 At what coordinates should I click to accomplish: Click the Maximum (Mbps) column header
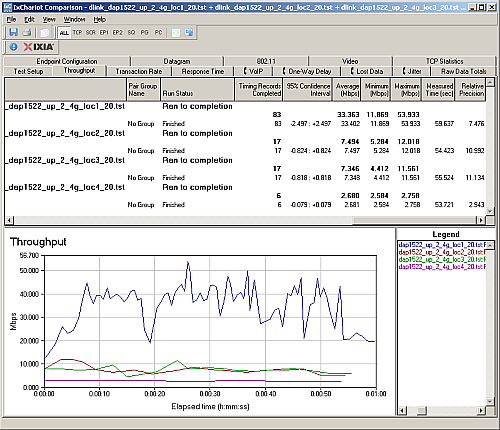(x=406, y=89)
